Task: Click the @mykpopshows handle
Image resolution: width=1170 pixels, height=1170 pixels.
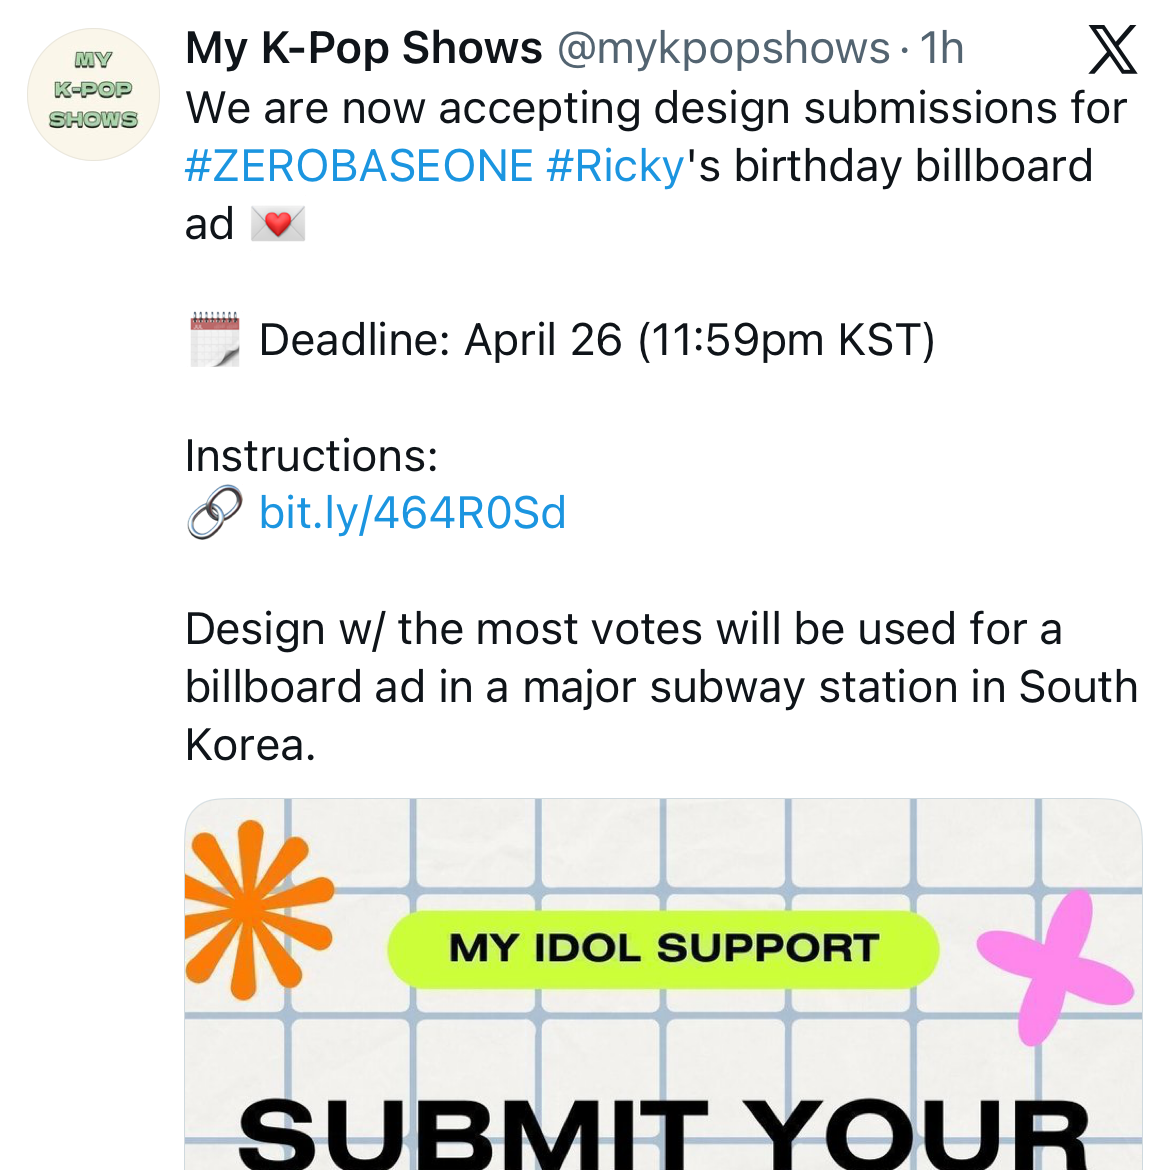Action: (723, 48)
